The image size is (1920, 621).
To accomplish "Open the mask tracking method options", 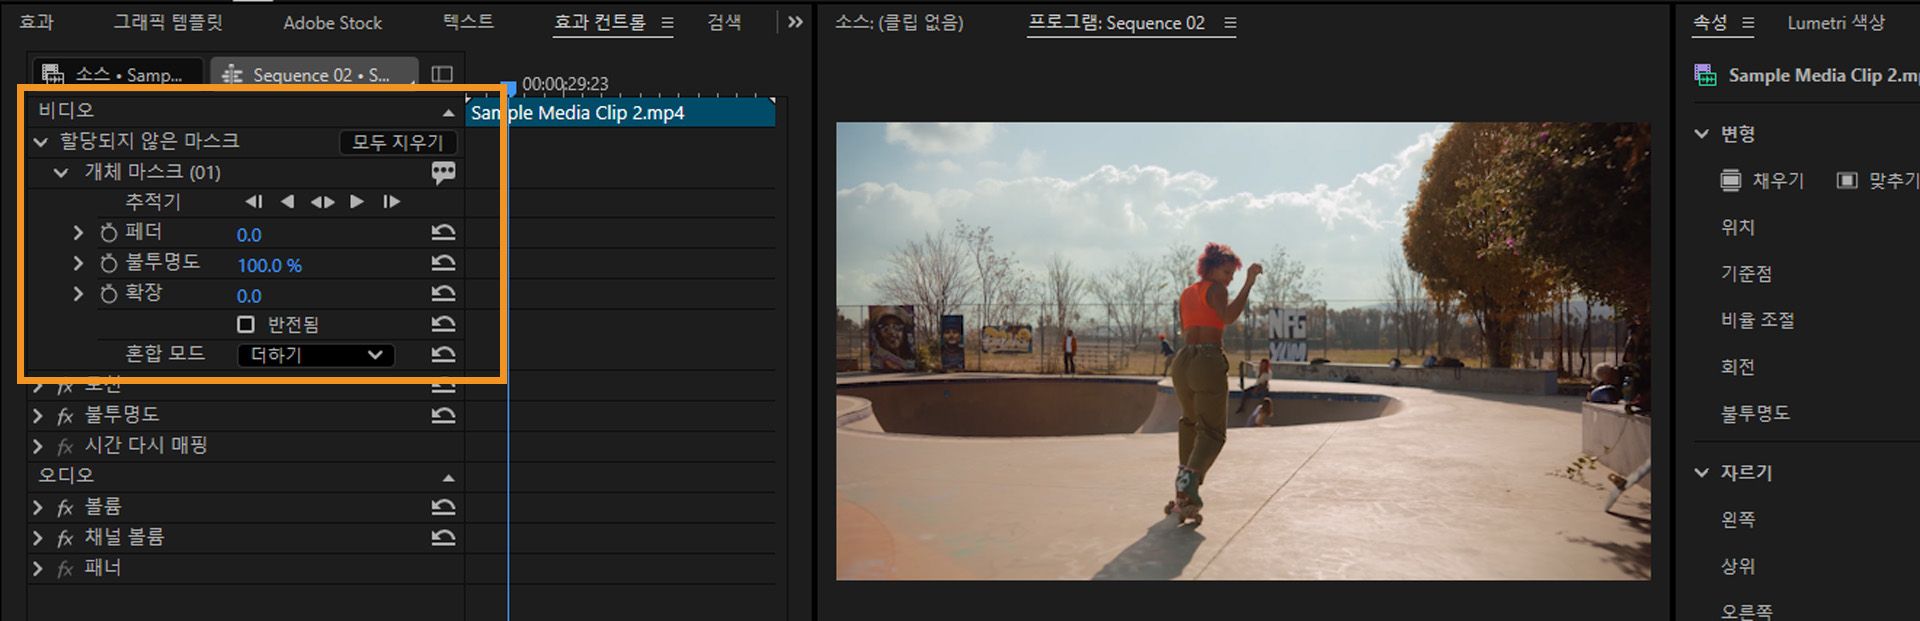I will point(322,202).
